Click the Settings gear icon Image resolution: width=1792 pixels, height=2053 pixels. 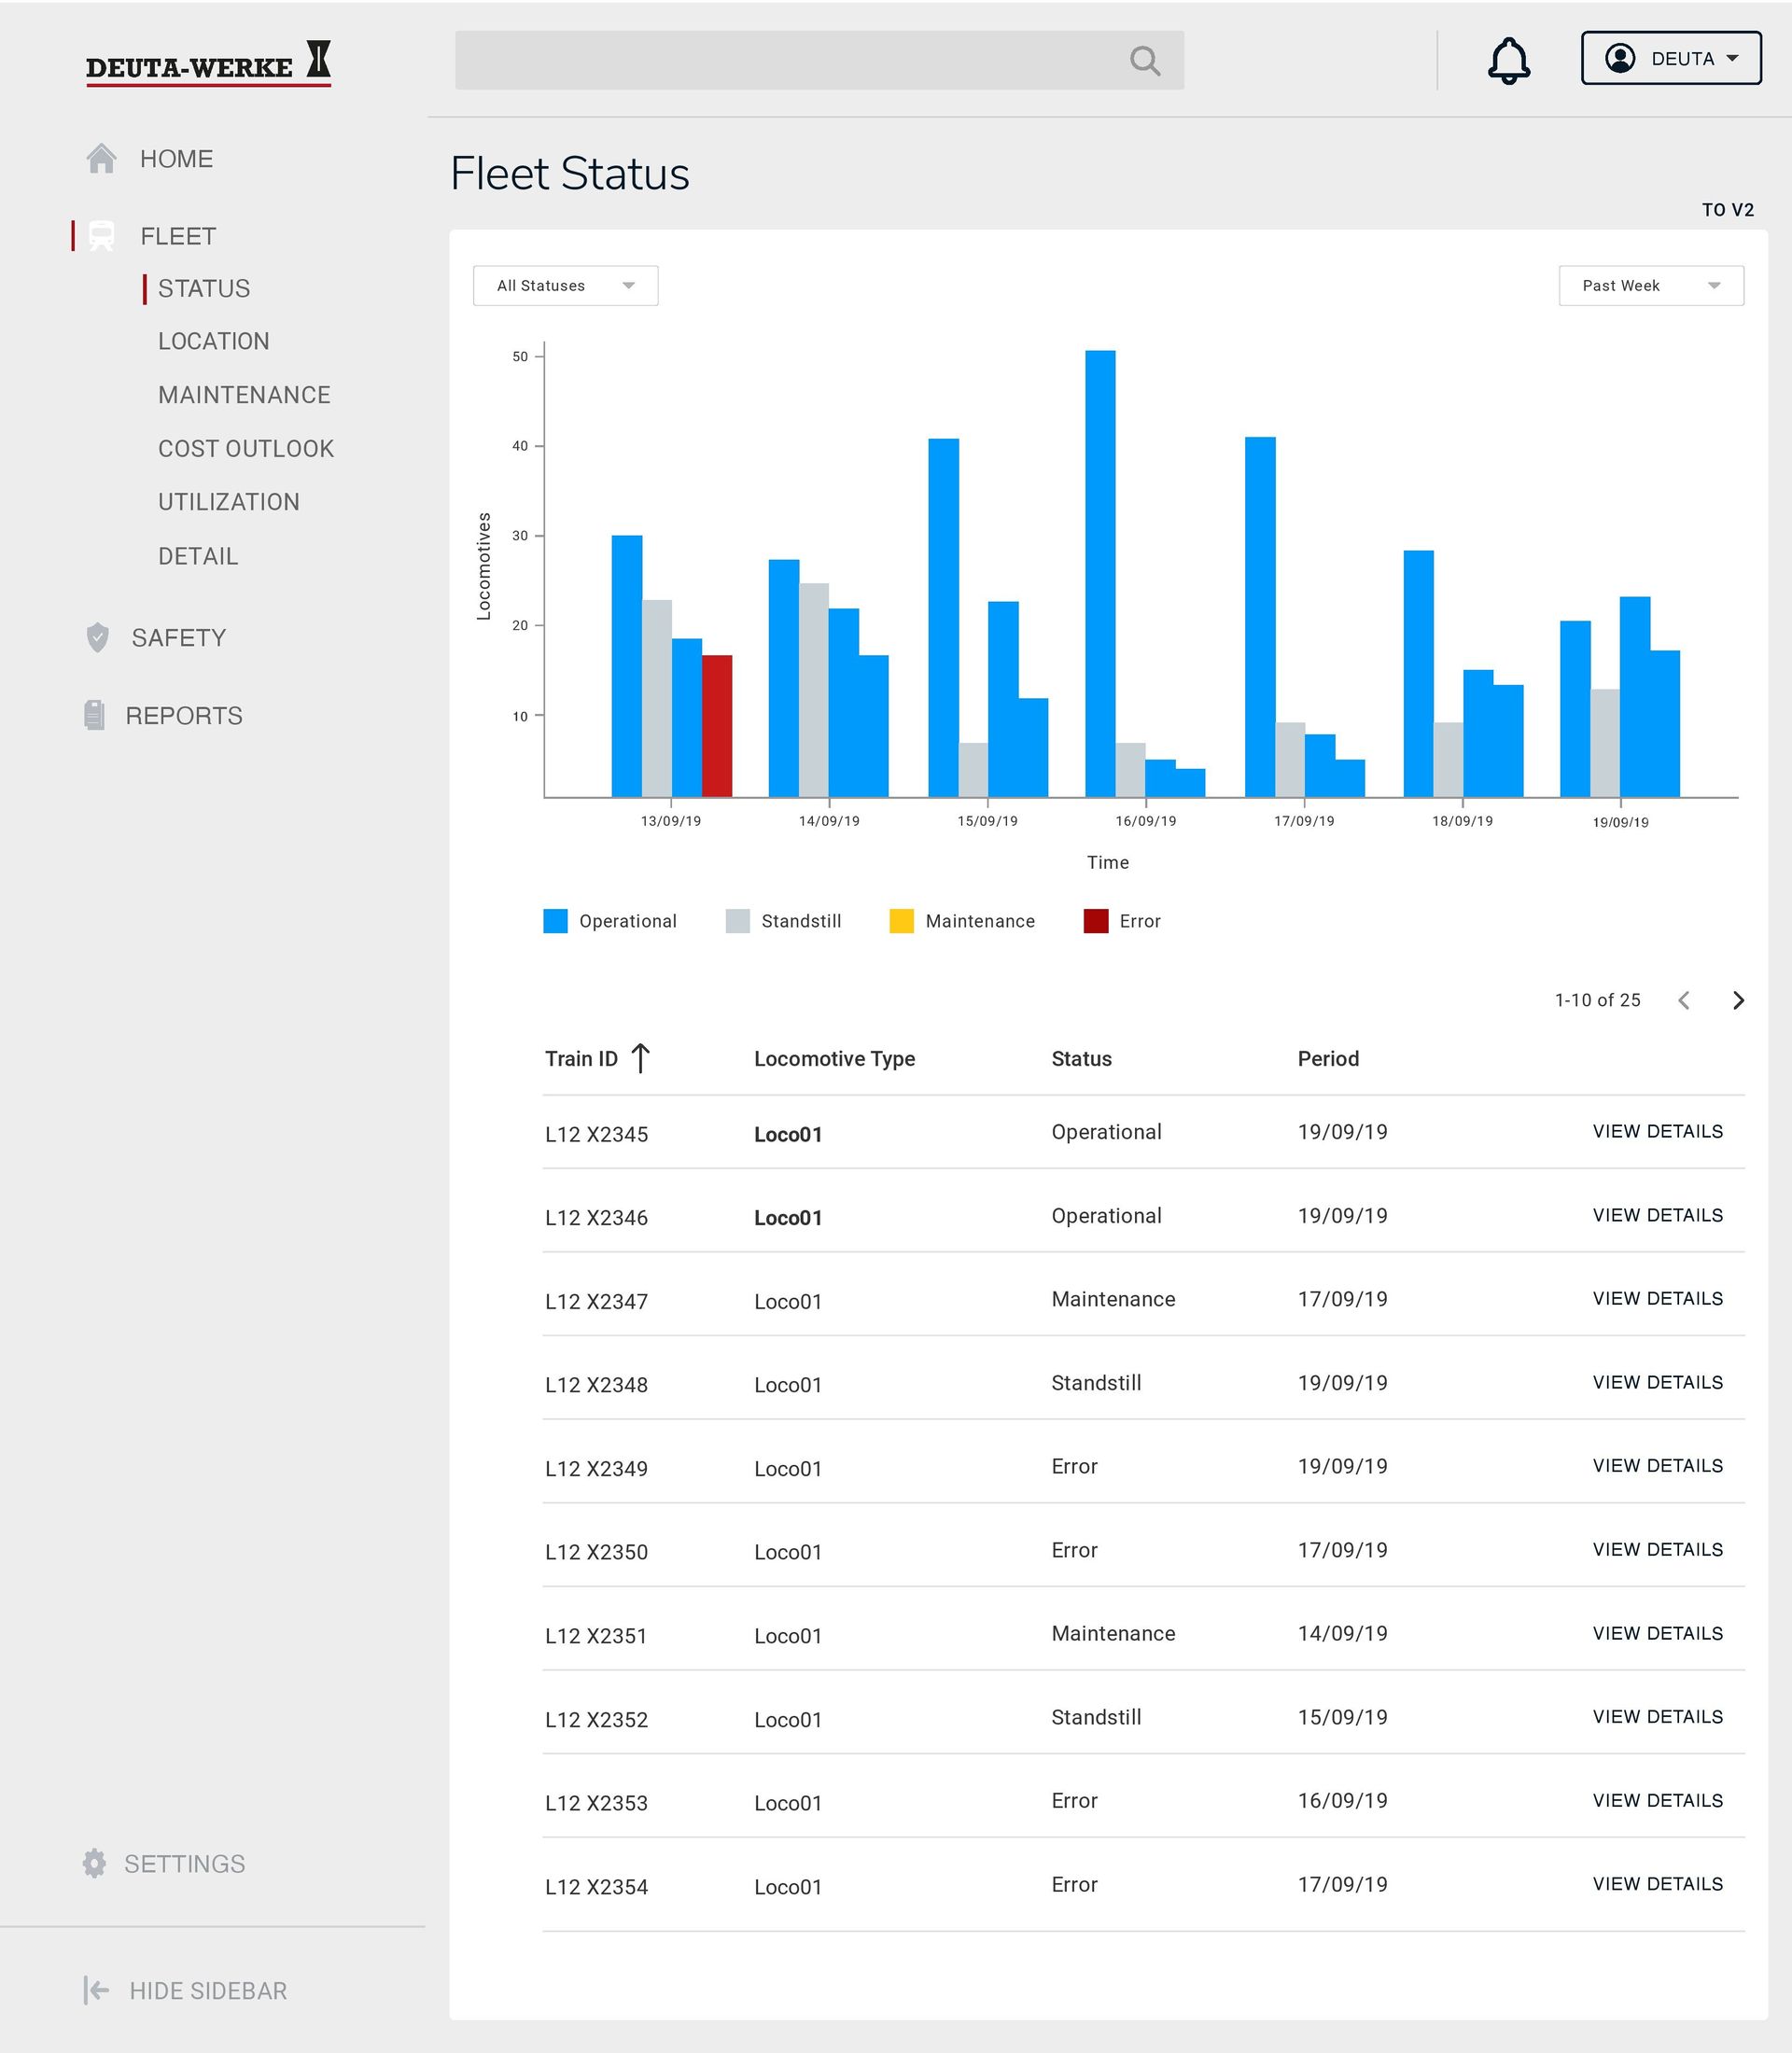(x=94, y=1863)
